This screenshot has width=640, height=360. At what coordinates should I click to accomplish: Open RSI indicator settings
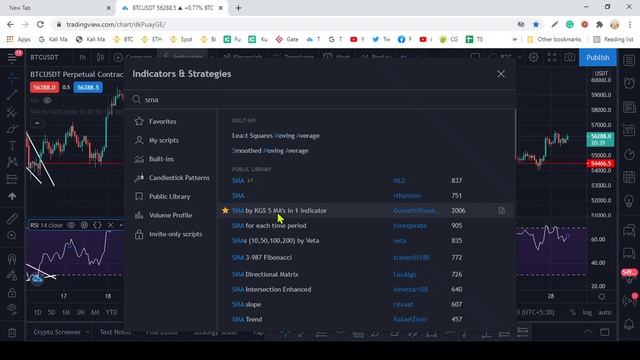(84, 225)
